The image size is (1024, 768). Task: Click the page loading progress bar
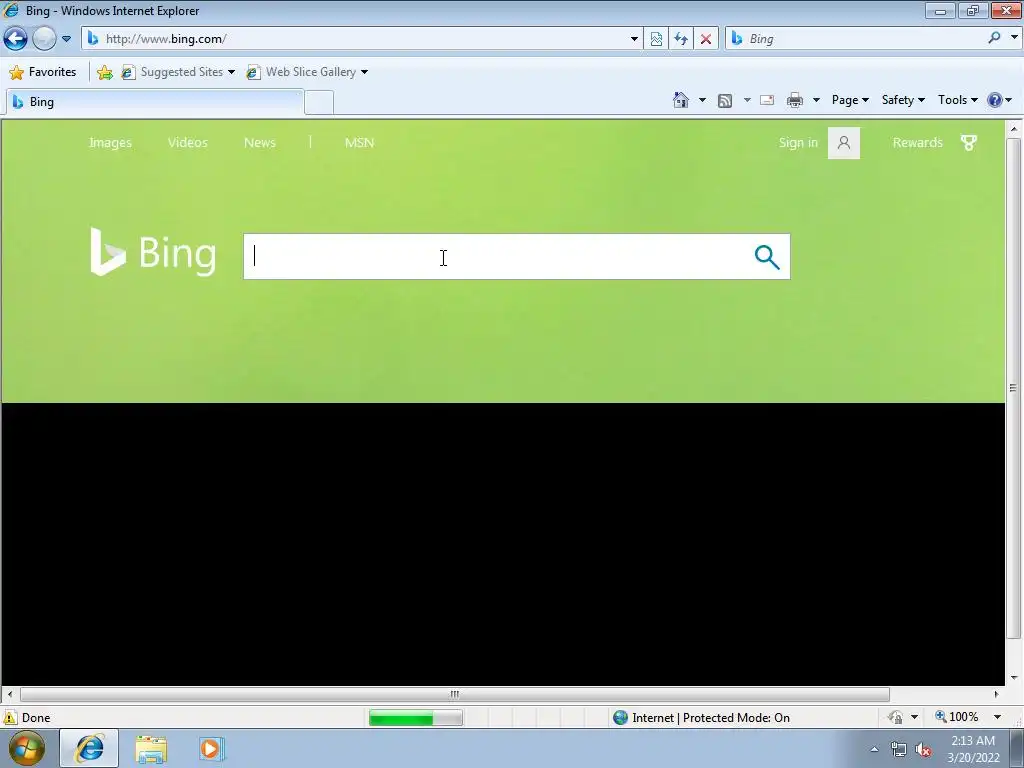coord(415,718)
